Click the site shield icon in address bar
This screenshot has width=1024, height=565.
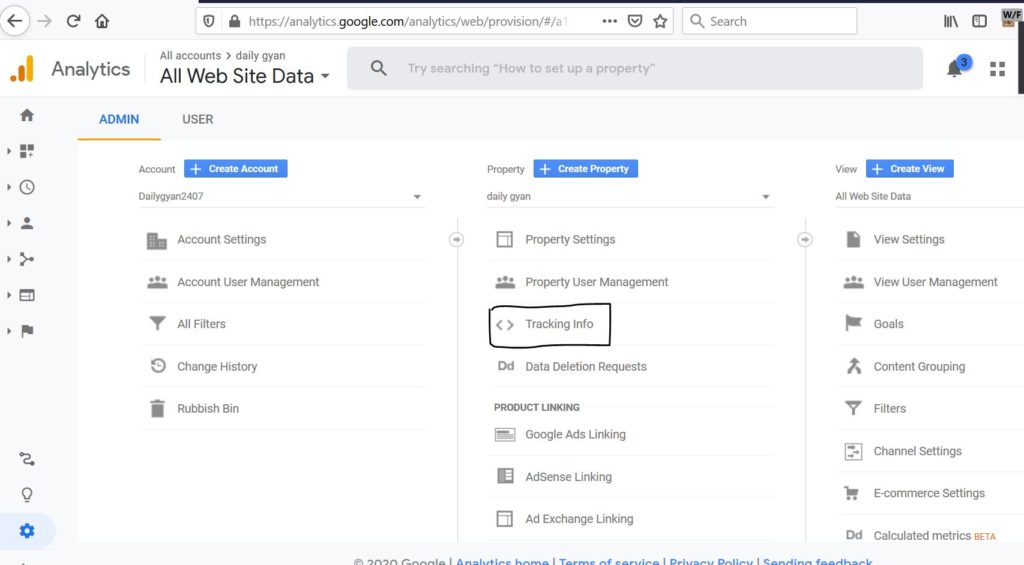(x=208, y=22)
